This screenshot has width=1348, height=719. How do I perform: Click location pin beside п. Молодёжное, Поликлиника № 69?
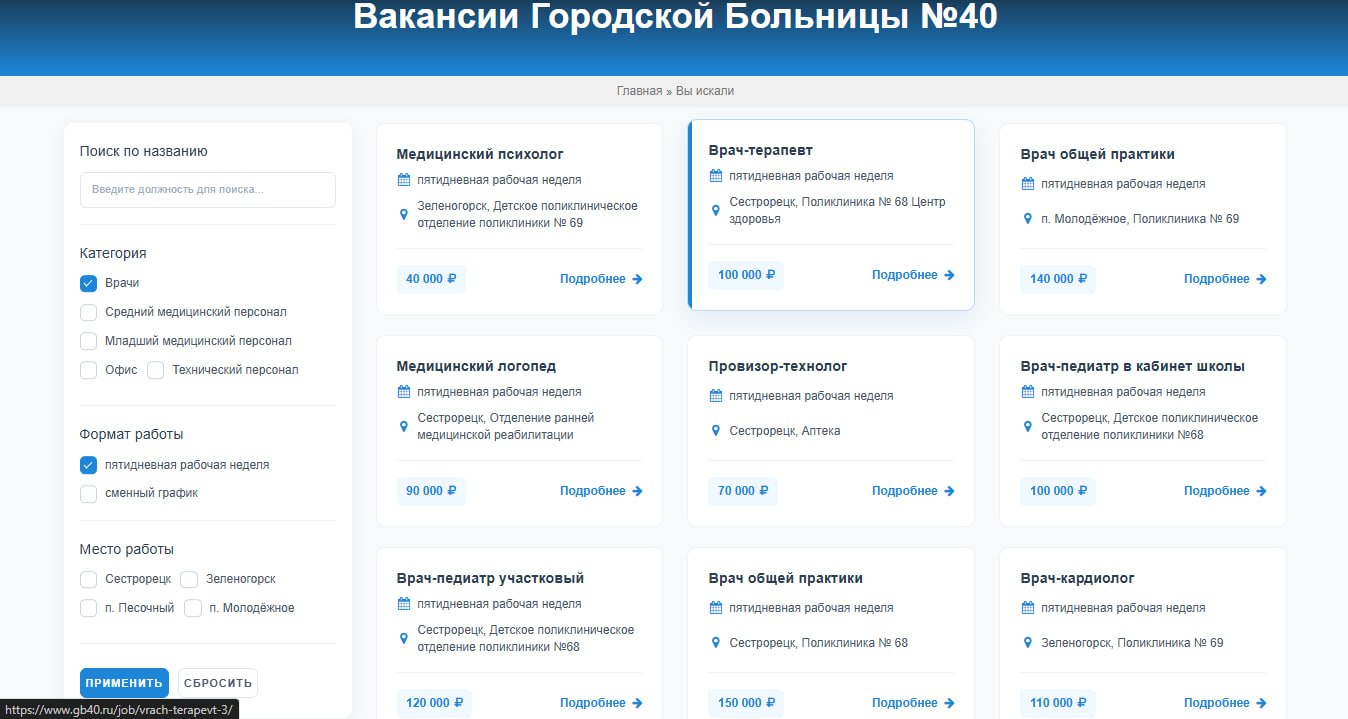[1028, 219]
